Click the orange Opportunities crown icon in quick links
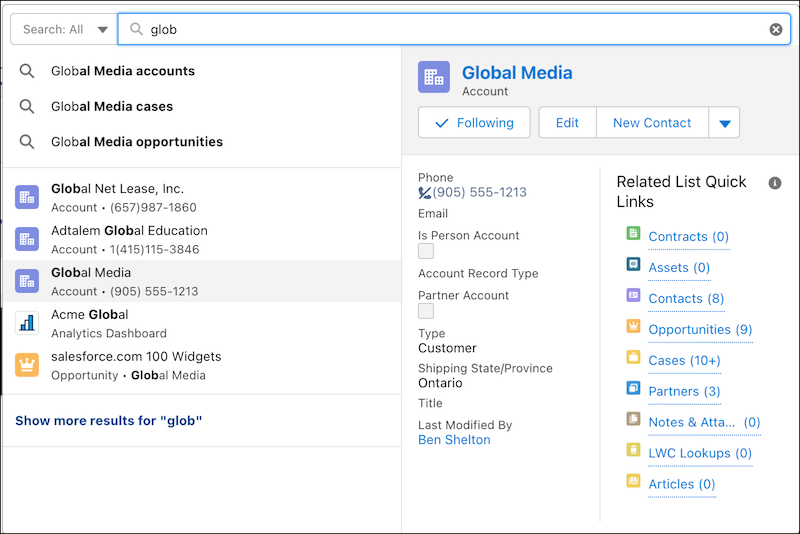This screenshot has width=800, height=534. 633,326
